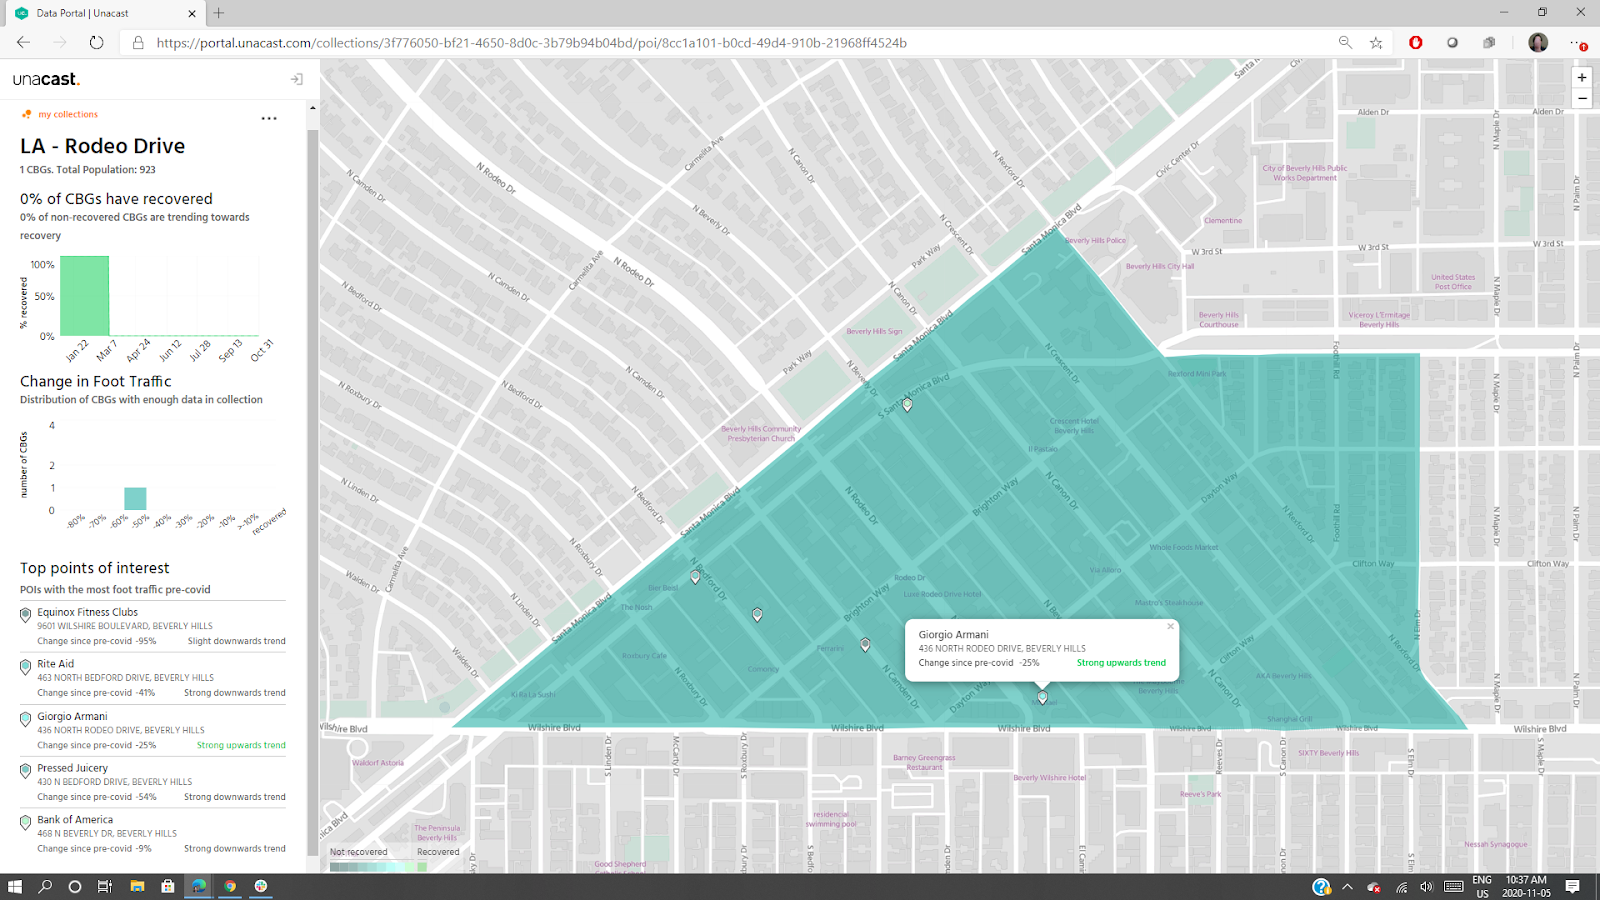The image size is (1600, 900).
Task: Zoom in on the map
Action: (x=1582, y=77)
